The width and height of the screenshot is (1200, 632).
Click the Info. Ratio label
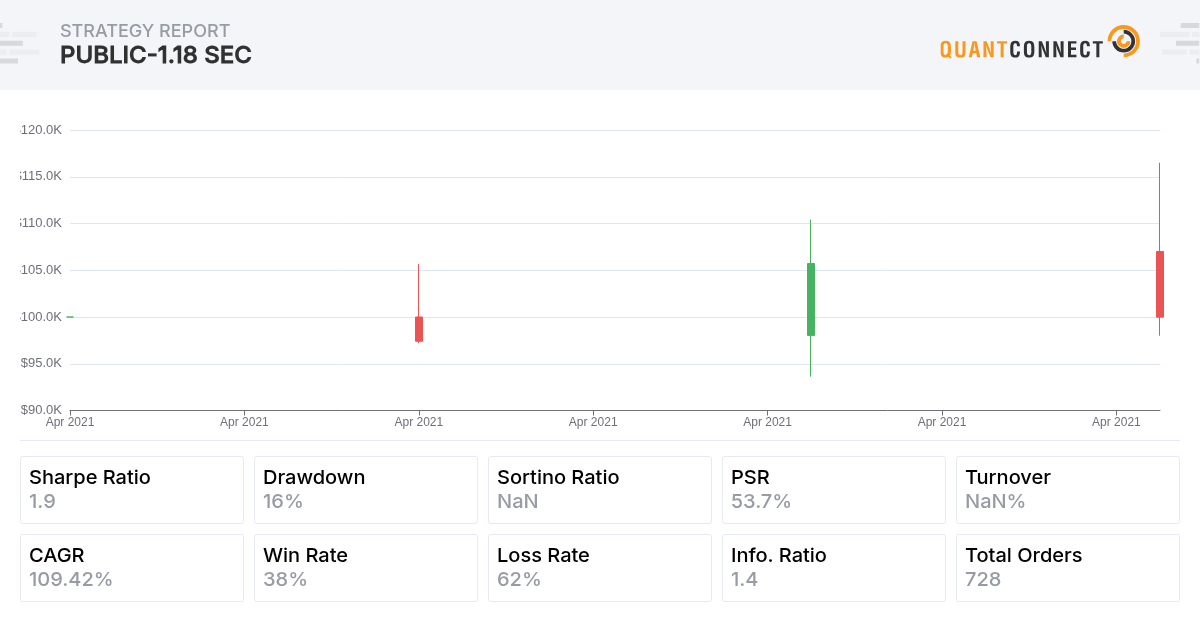779,556
